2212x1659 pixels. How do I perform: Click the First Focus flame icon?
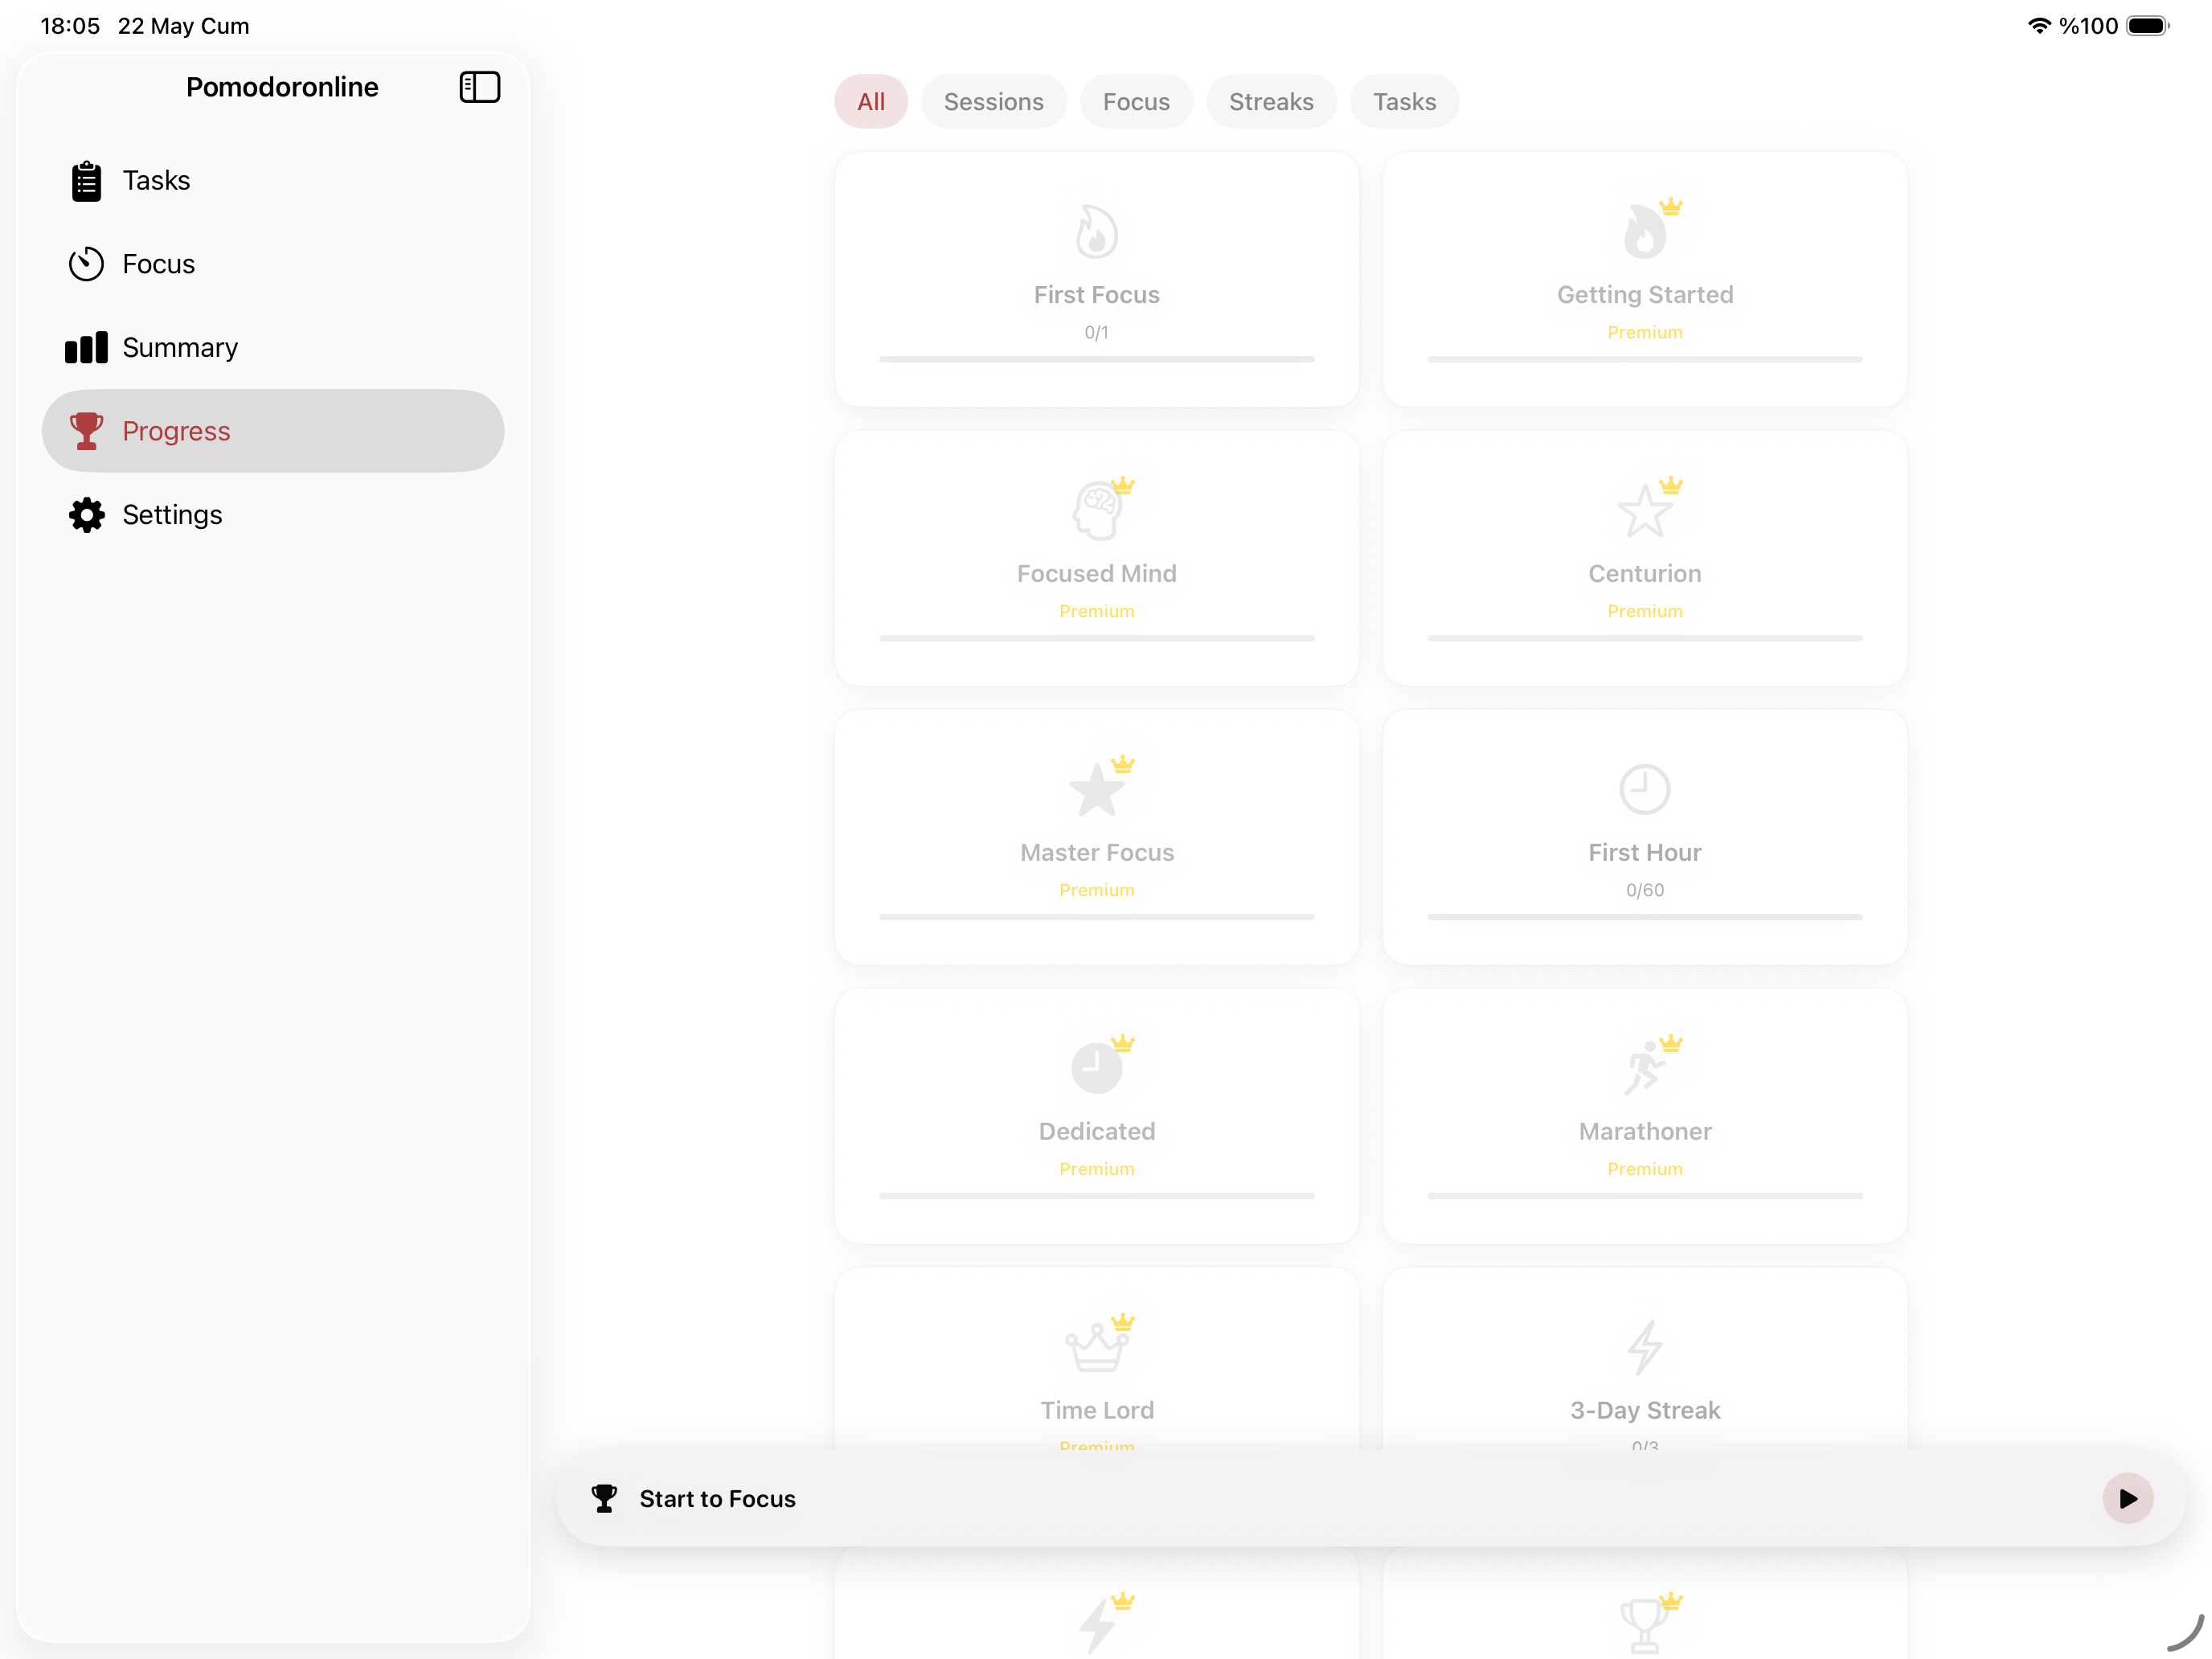(x=1096, y=232)
